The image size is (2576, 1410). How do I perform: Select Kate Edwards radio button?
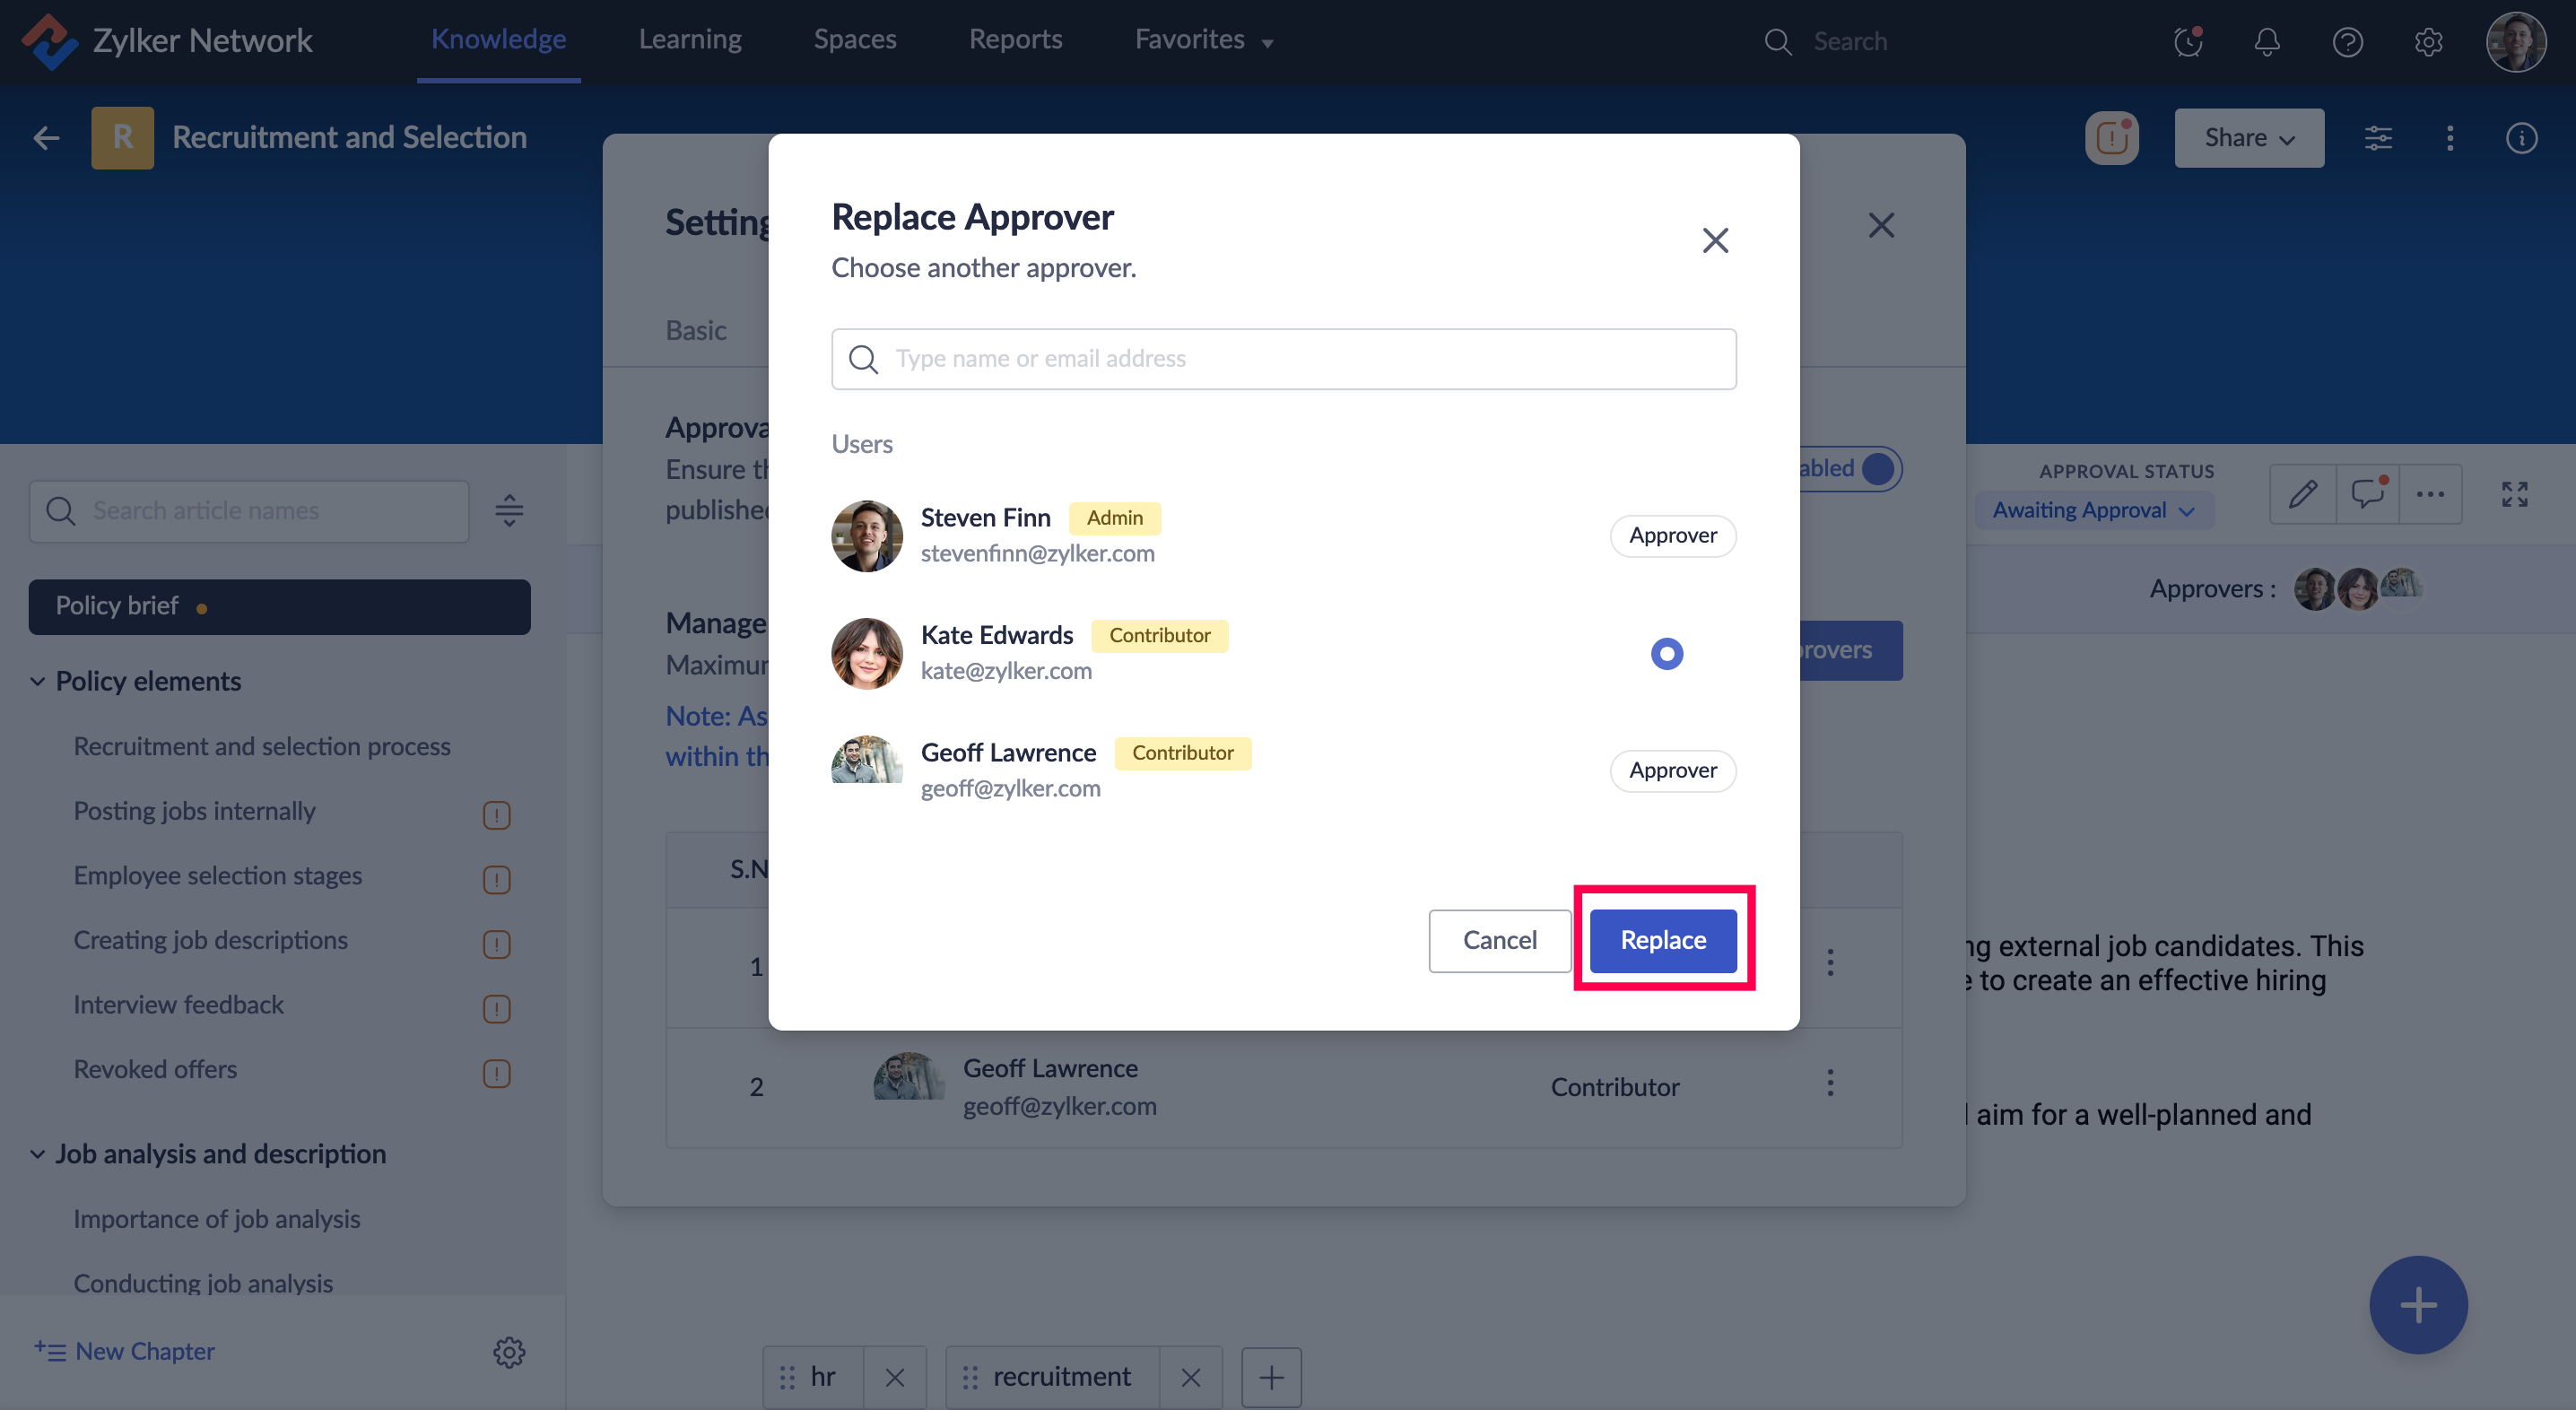click(1666, 653)
